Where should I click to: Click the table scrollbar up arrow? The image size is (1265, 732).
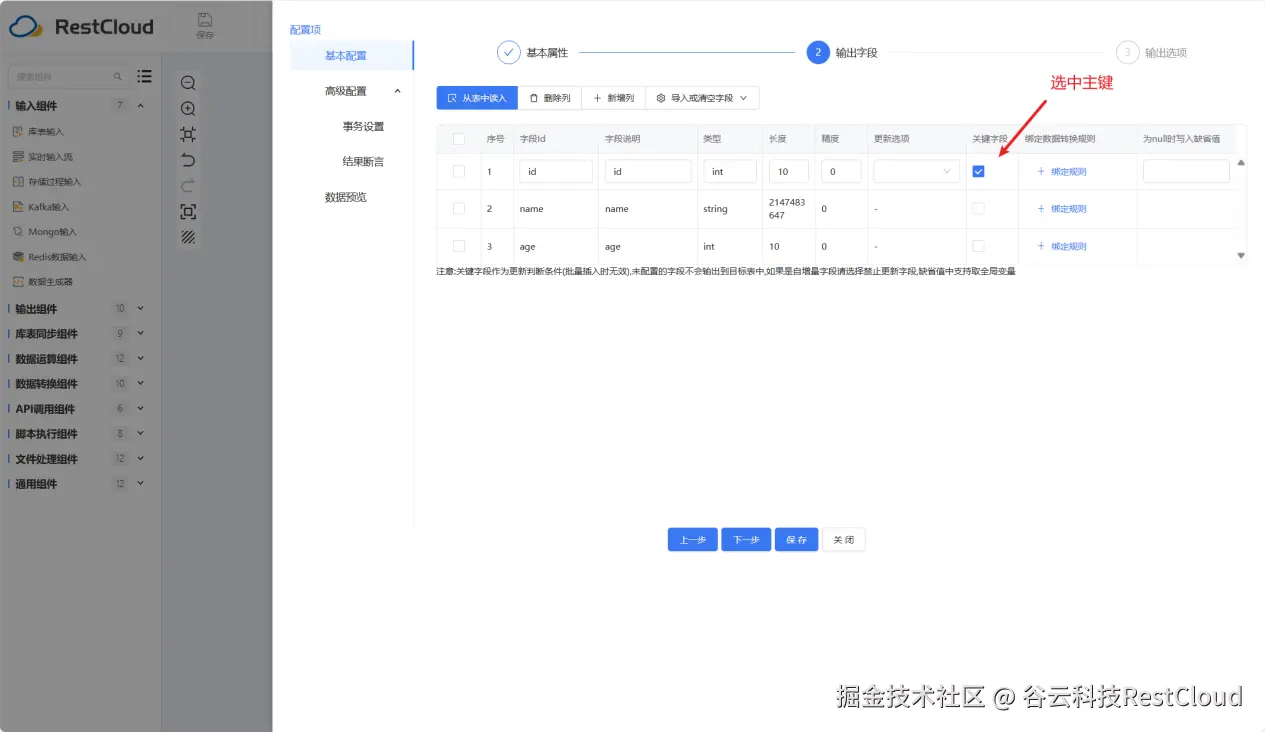click(1241, 162)
